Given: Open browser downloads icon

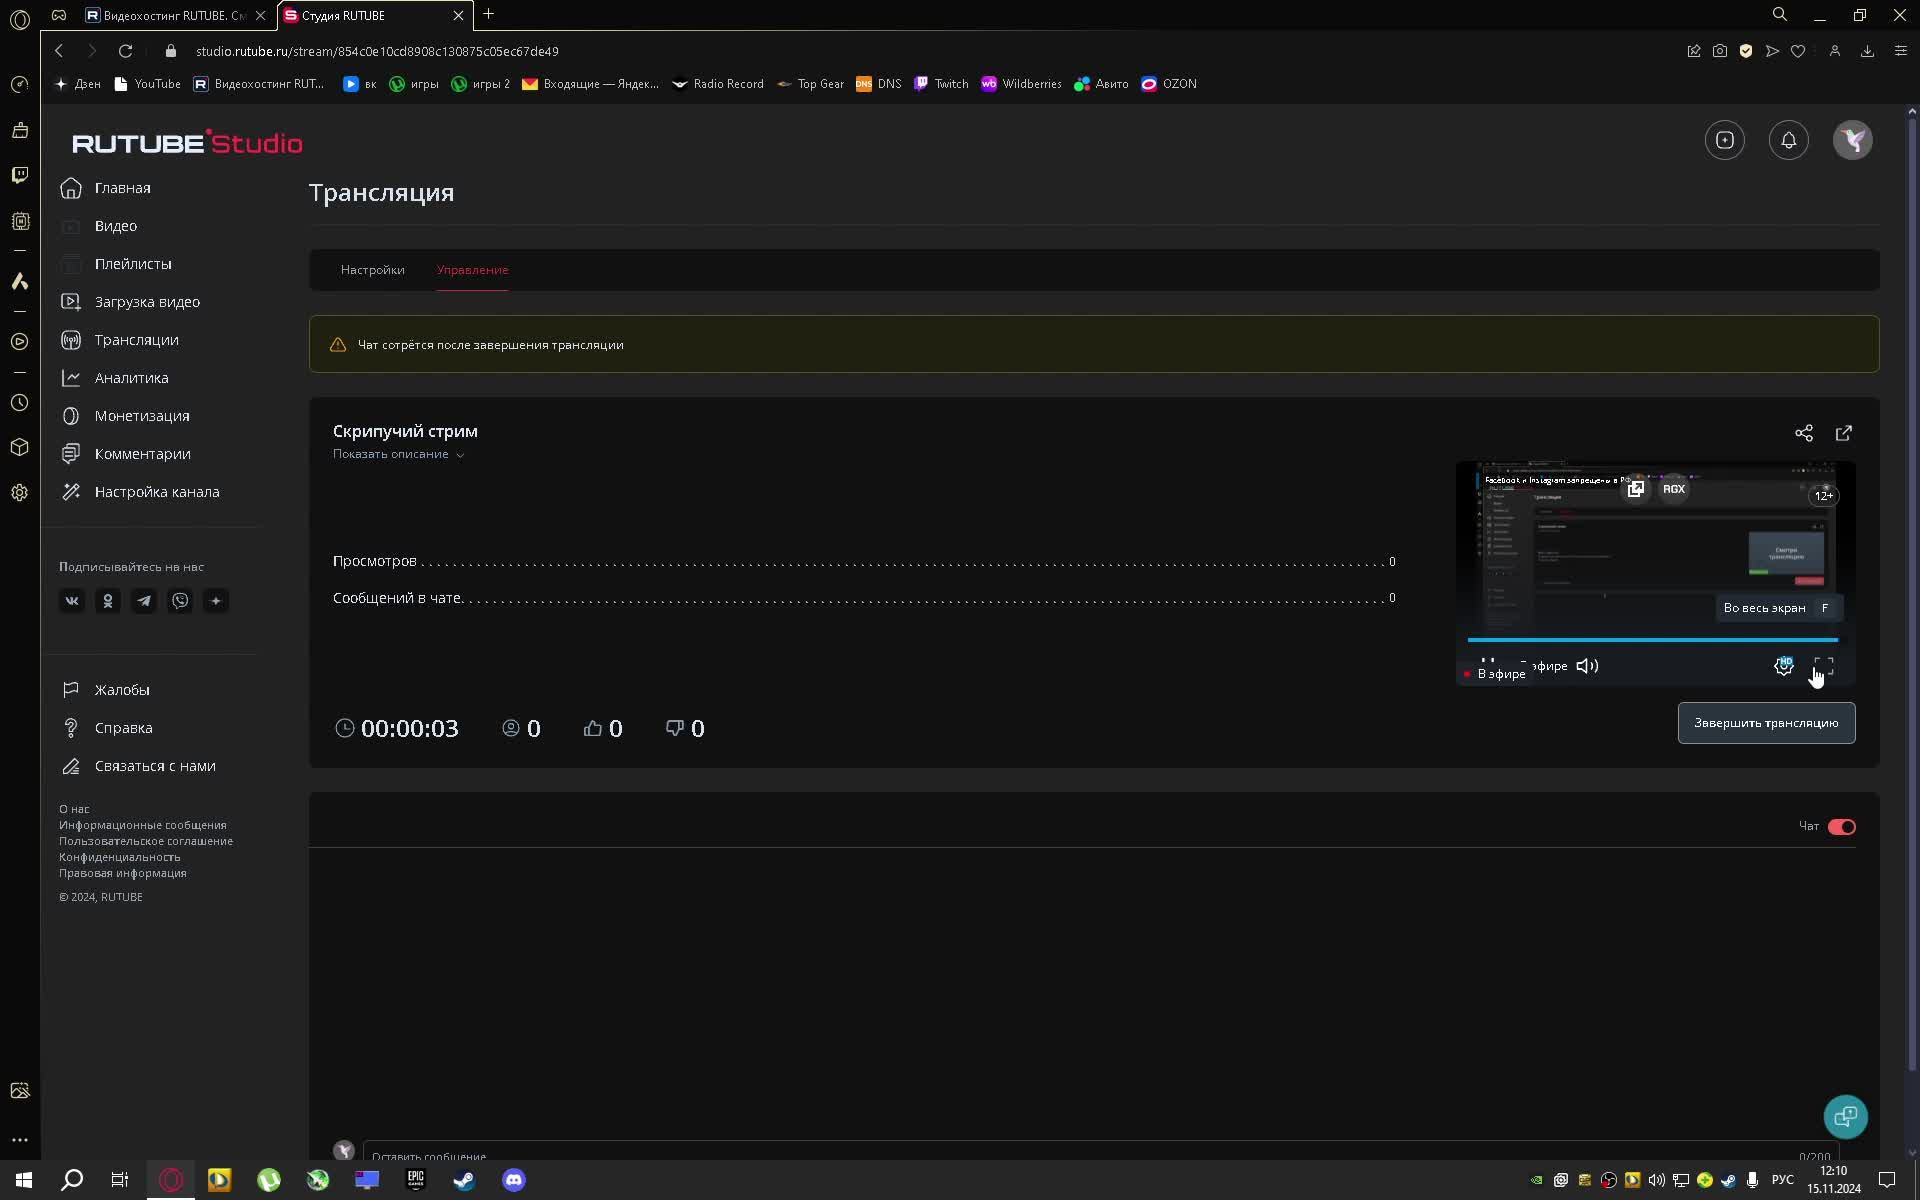Looking at the screenshot, I should 1867,51.
